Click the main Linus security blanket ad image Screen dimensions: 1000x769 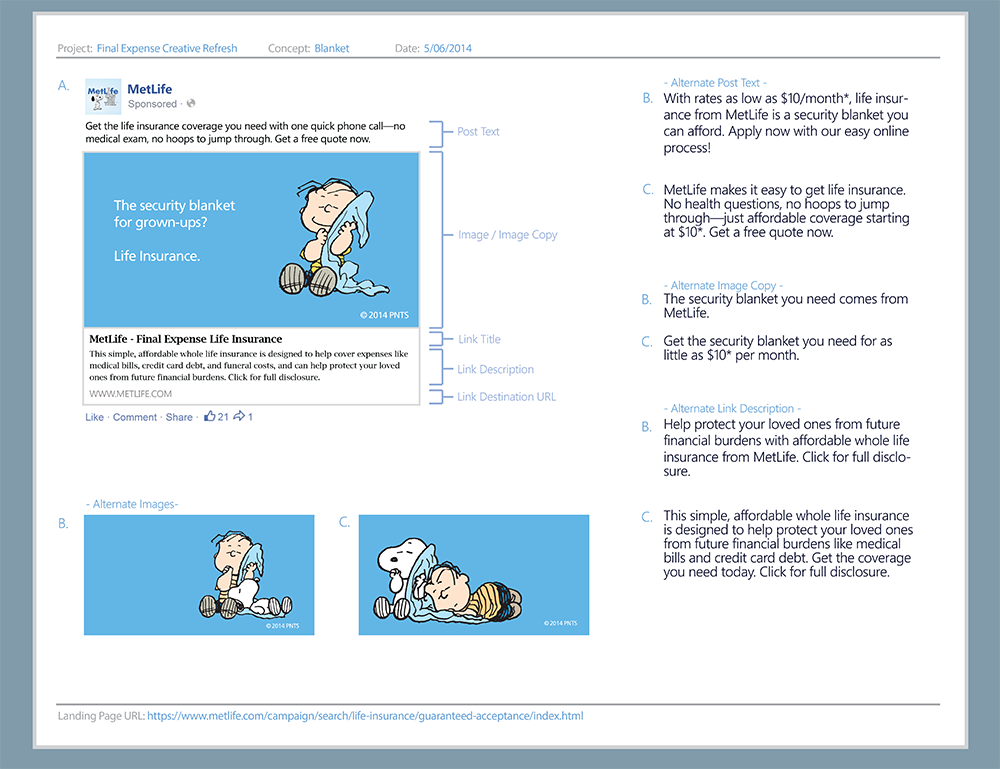(x=251, y=240)
